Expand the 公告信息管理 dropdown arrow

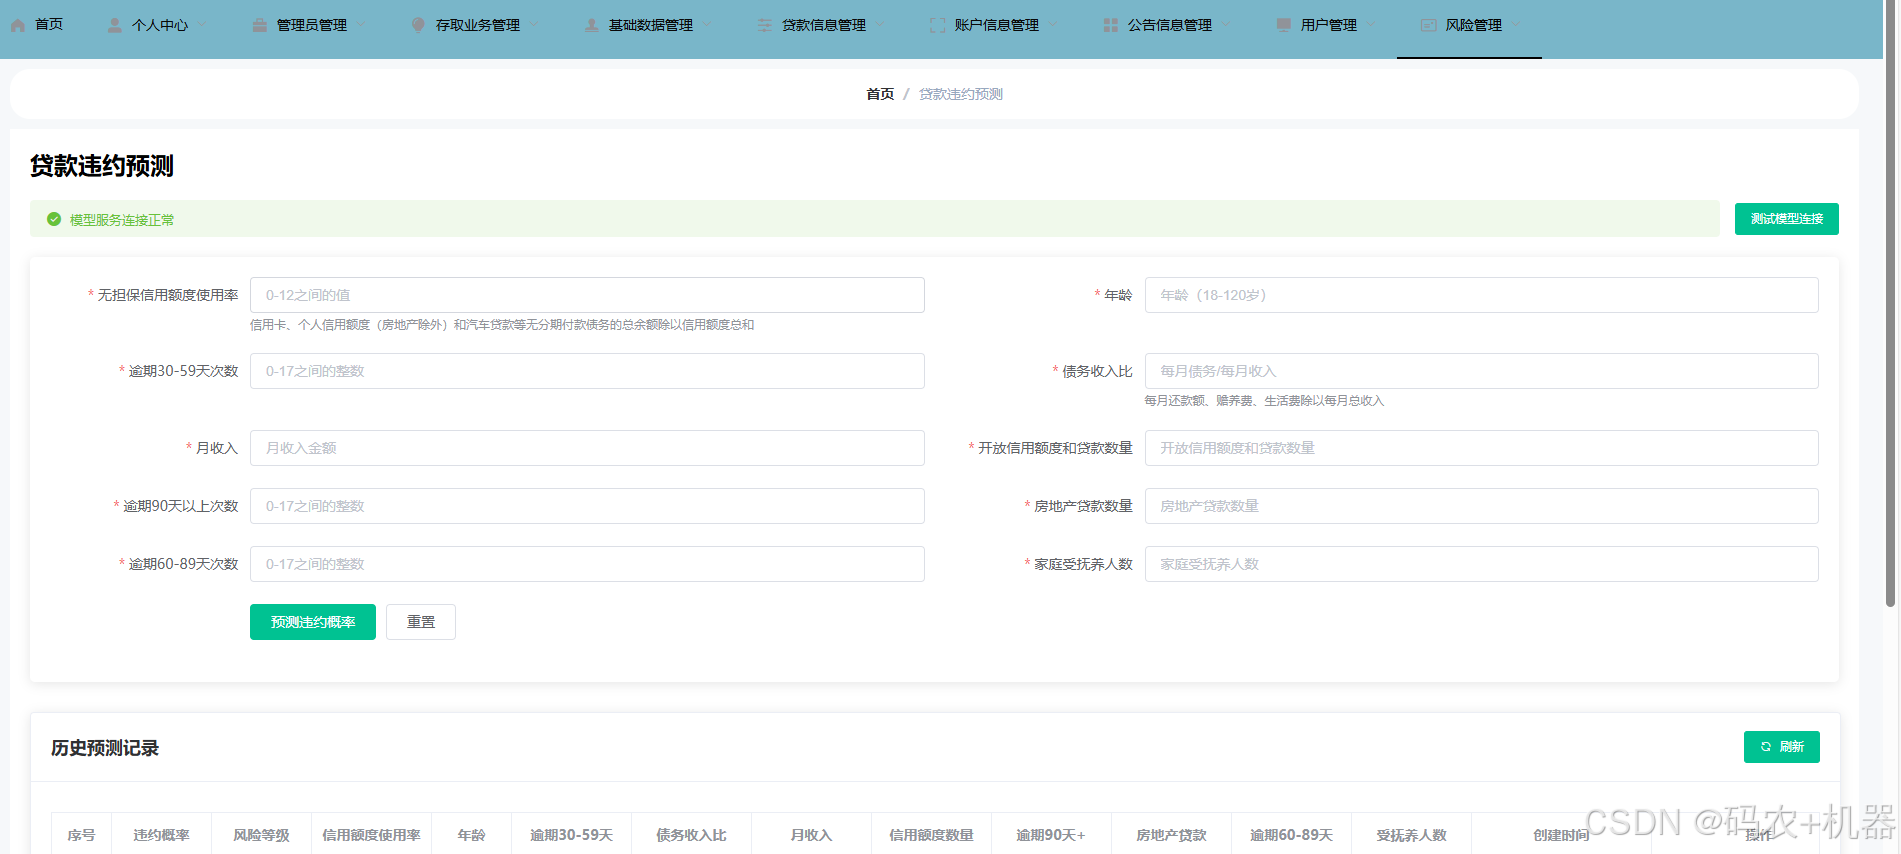1225,25
